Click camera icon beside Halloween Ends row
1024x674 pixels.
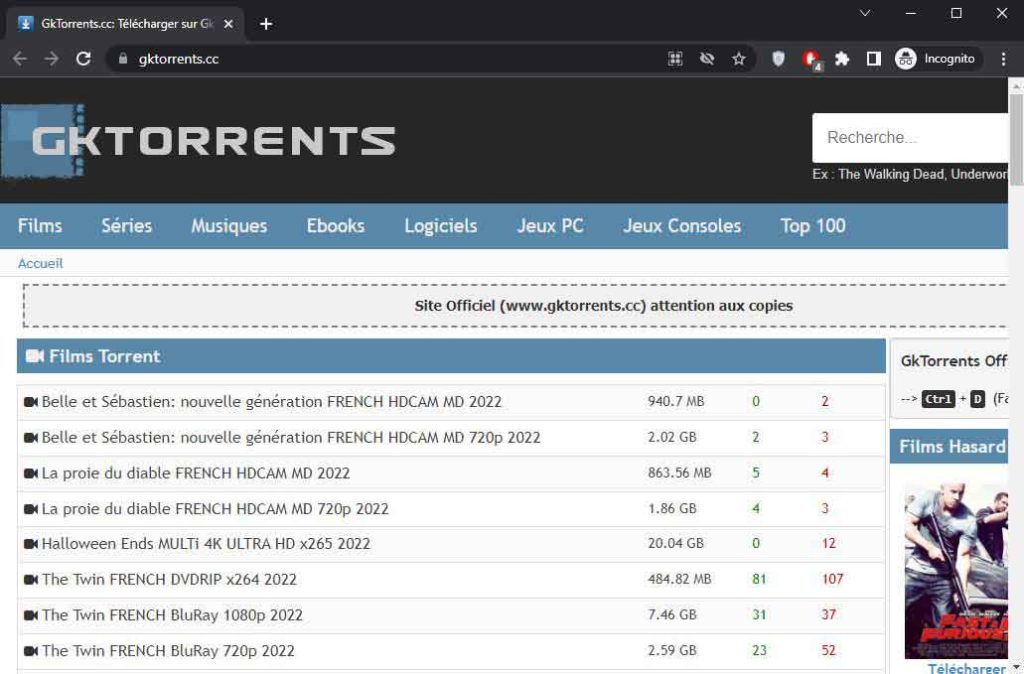[x=31, y=544]
